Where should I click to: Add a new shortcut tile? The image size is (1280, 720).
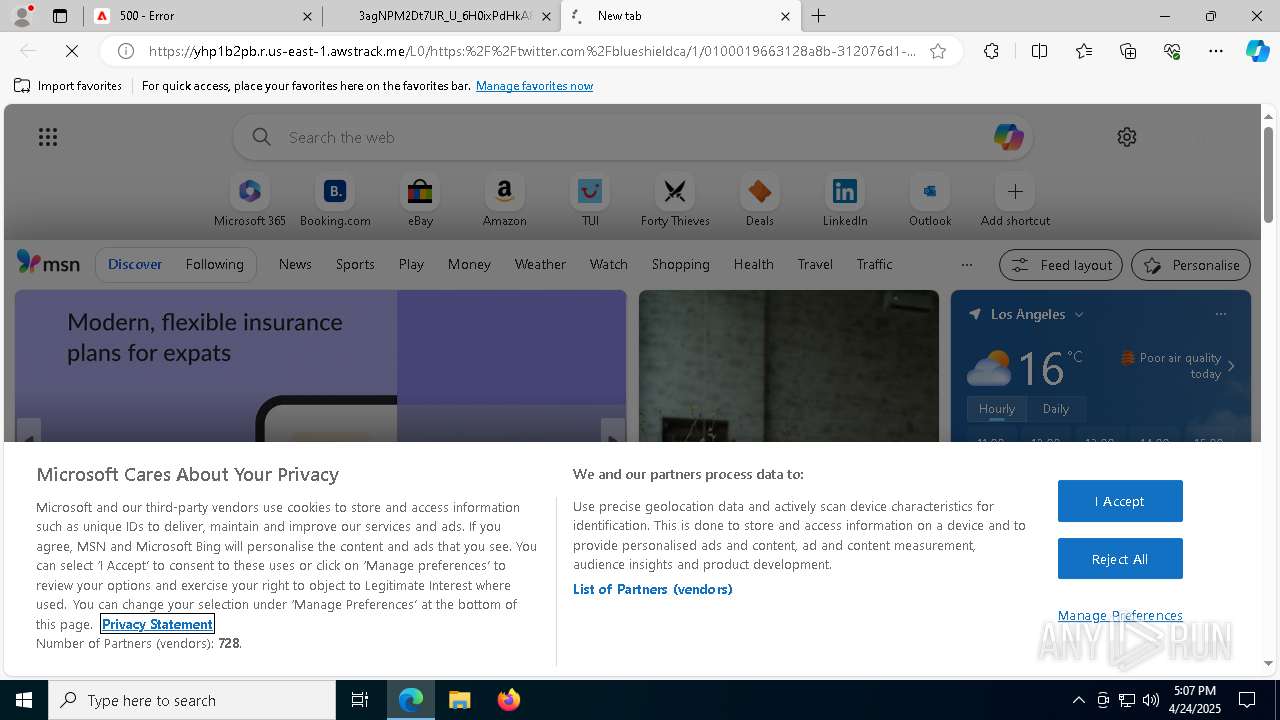click(x=1015, y=201)
